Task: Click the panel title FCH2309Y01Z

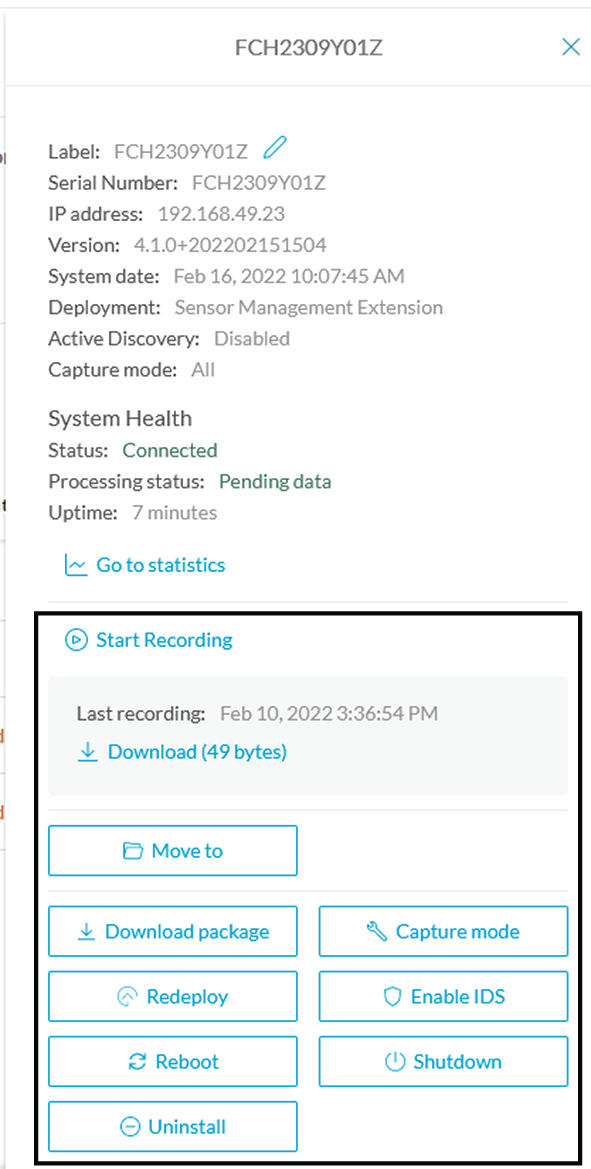Action: [x=309, y=48]
